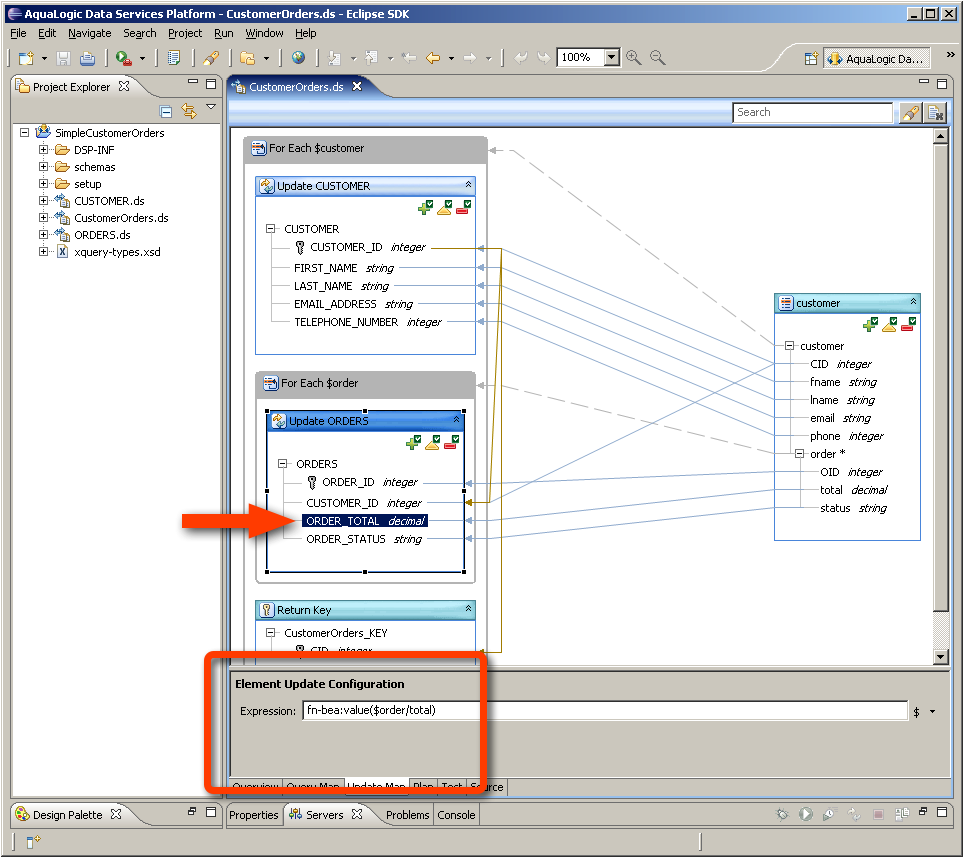The height and width of the screenshot is (858, 964).
Task: Switch to the Console tab
Action: click(x=456, y=815)
